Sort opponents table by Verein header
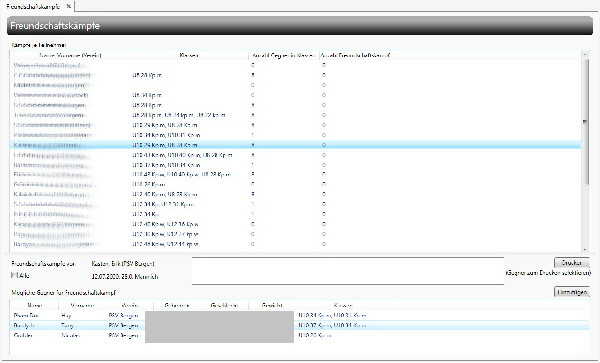 coord(130,306)
